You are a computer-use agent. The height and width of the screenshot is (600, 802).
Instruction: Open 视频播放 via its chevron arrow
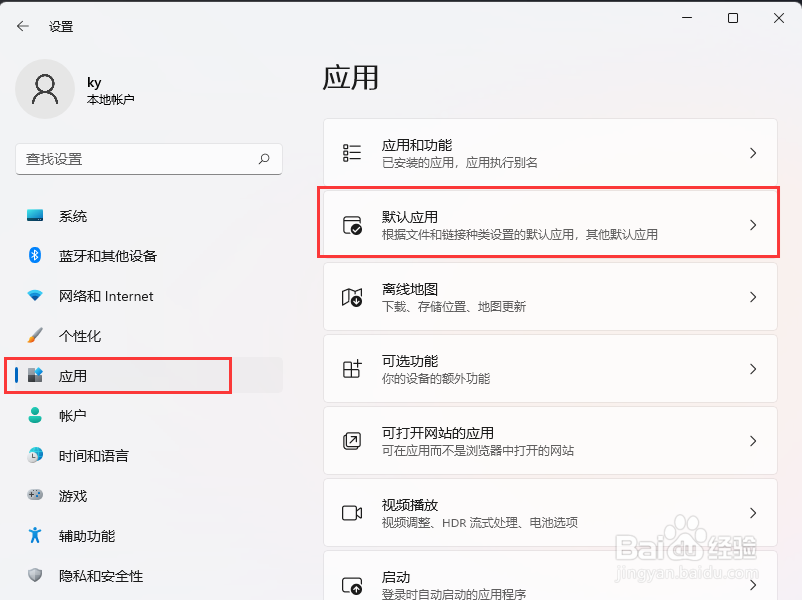[x=753, y=513]
